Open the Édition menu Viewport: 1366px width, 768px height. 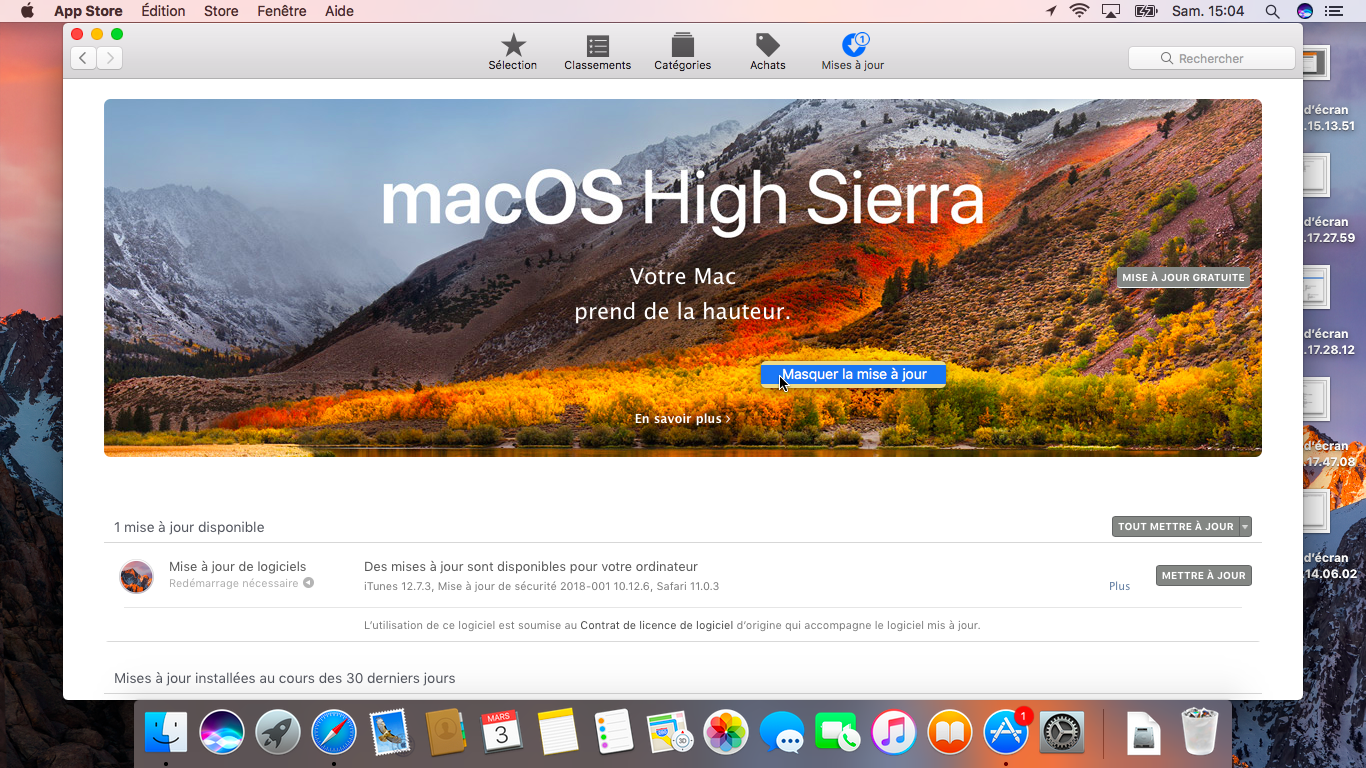163,11
